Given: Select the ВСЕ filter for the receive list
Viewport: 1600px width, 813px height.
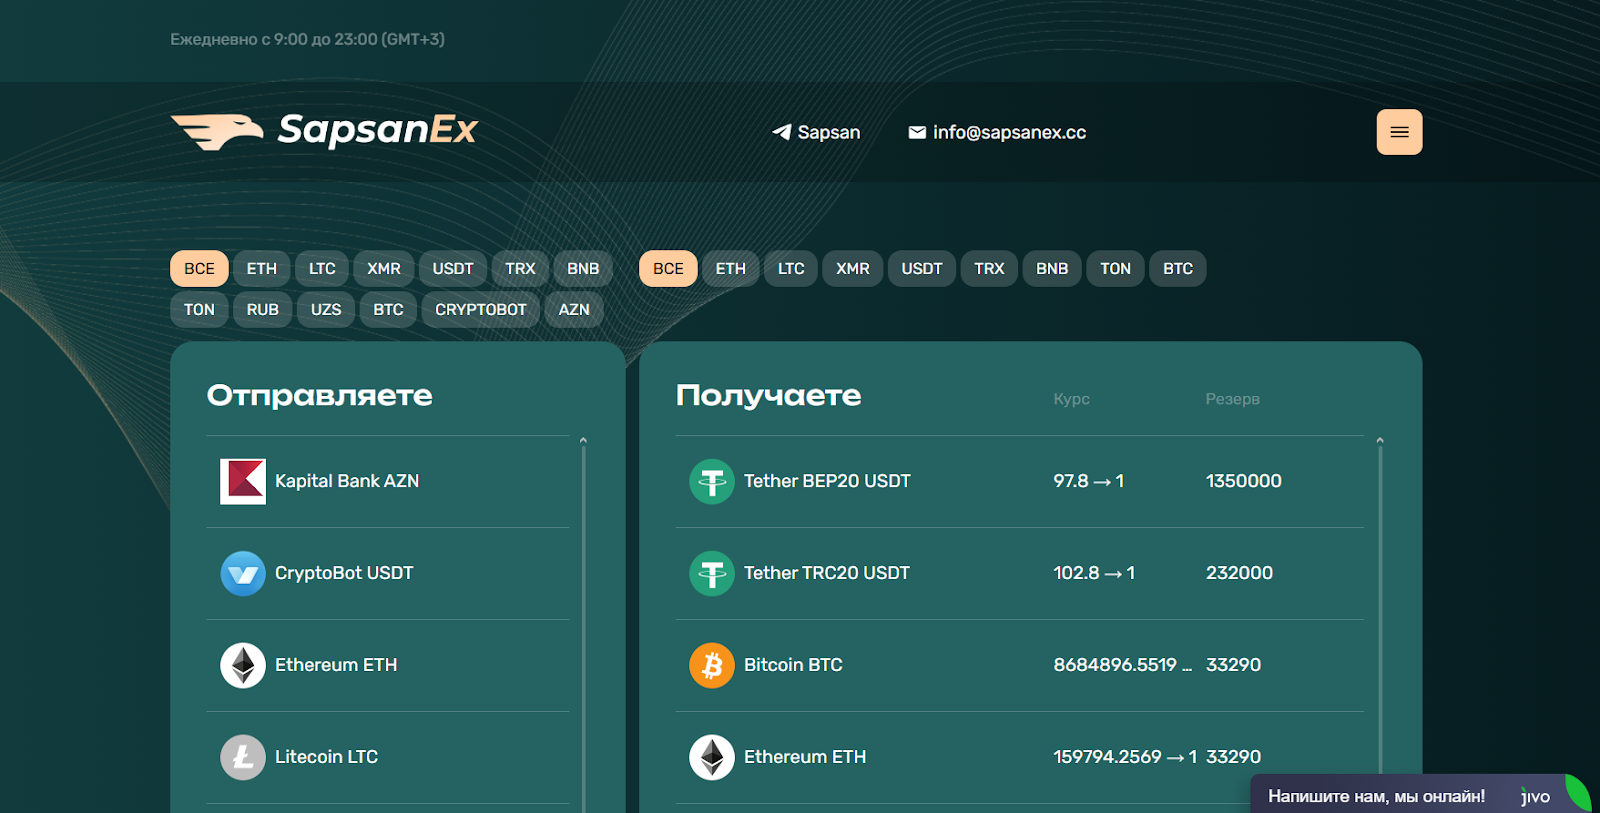Looking at the screenshot, I should click(668, 268).
